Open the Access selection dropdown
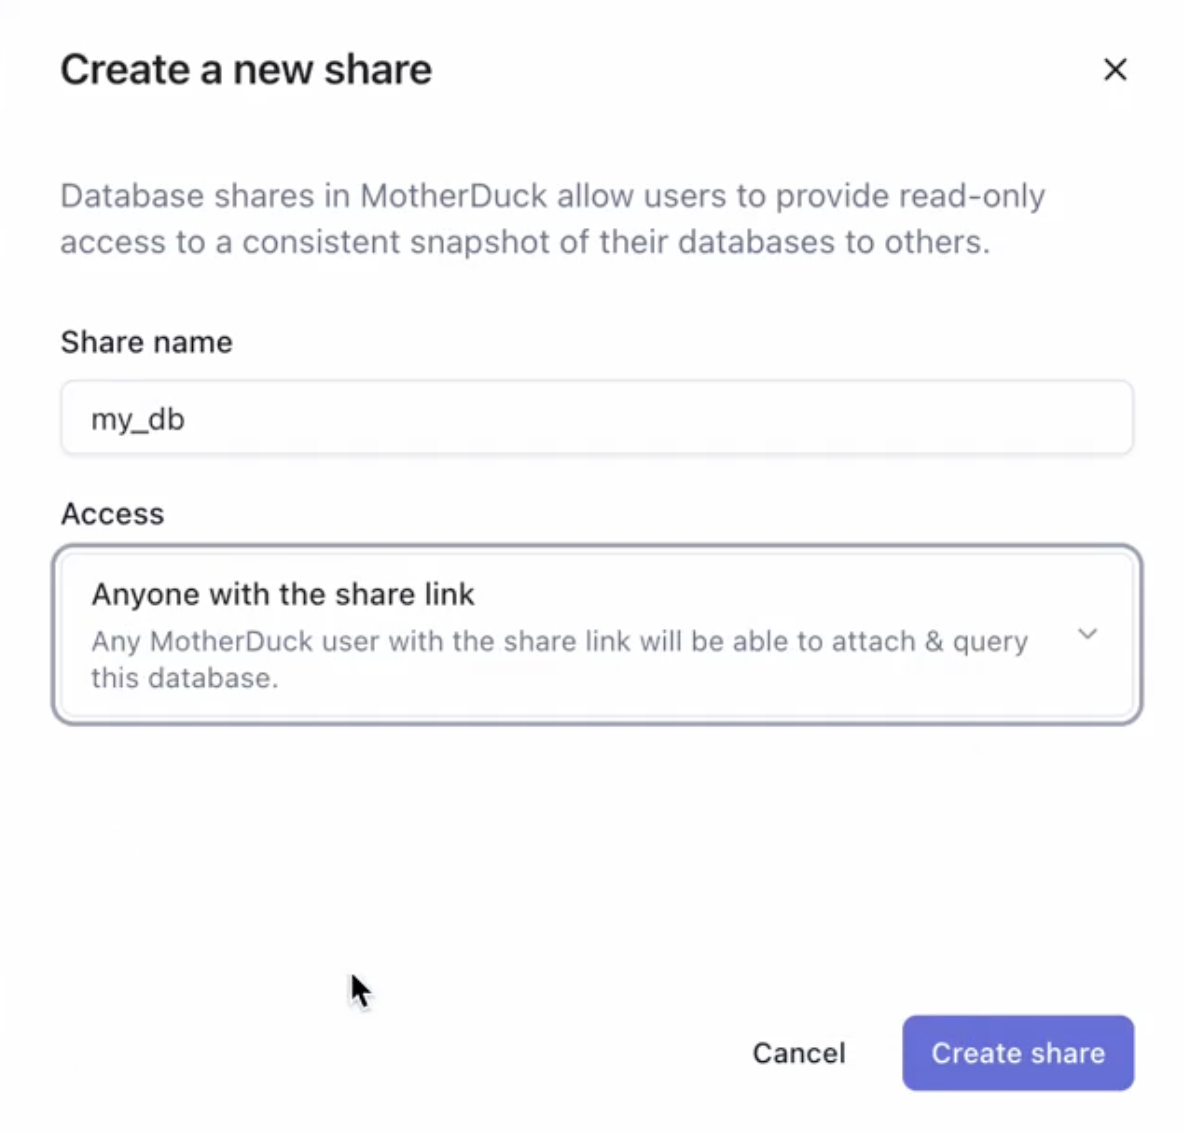Image resolution: width=1184 pixels, height=1132 pixels. click(x=597, y=634)
